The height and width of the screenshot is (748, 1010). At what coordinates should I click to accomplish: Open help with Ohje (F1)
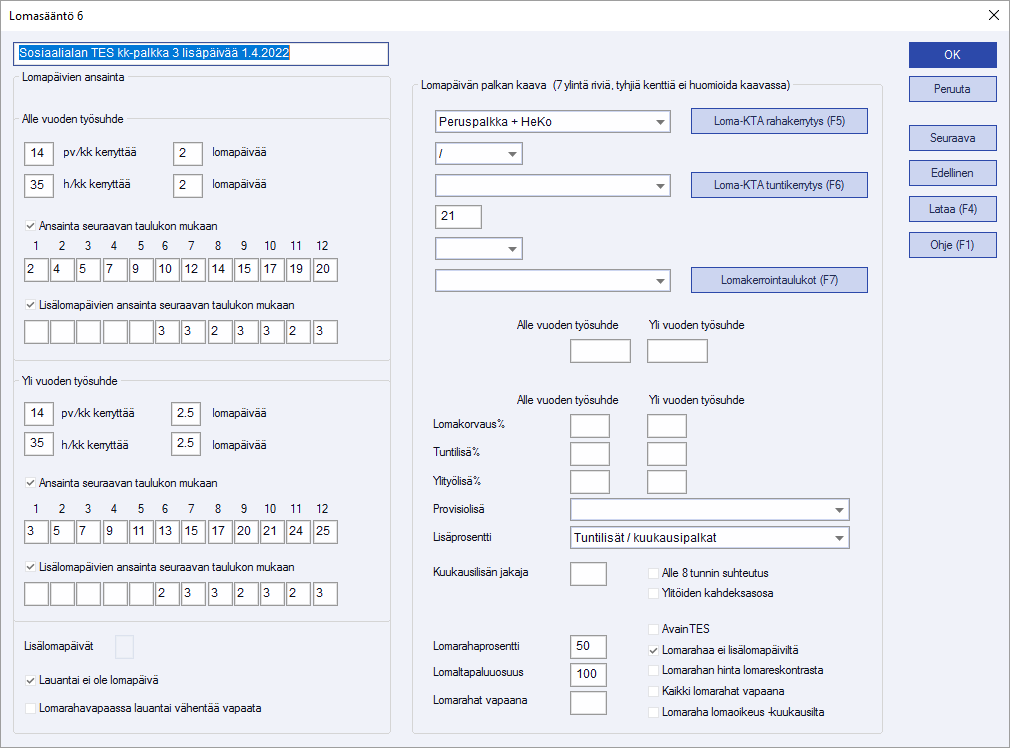[x=952, y=245]
